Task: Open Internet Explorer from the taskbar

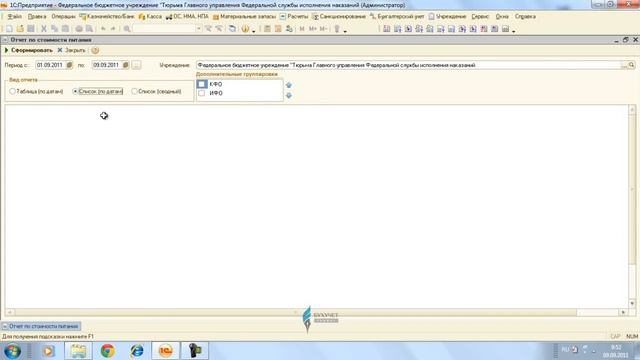Action: click(136, 351)
